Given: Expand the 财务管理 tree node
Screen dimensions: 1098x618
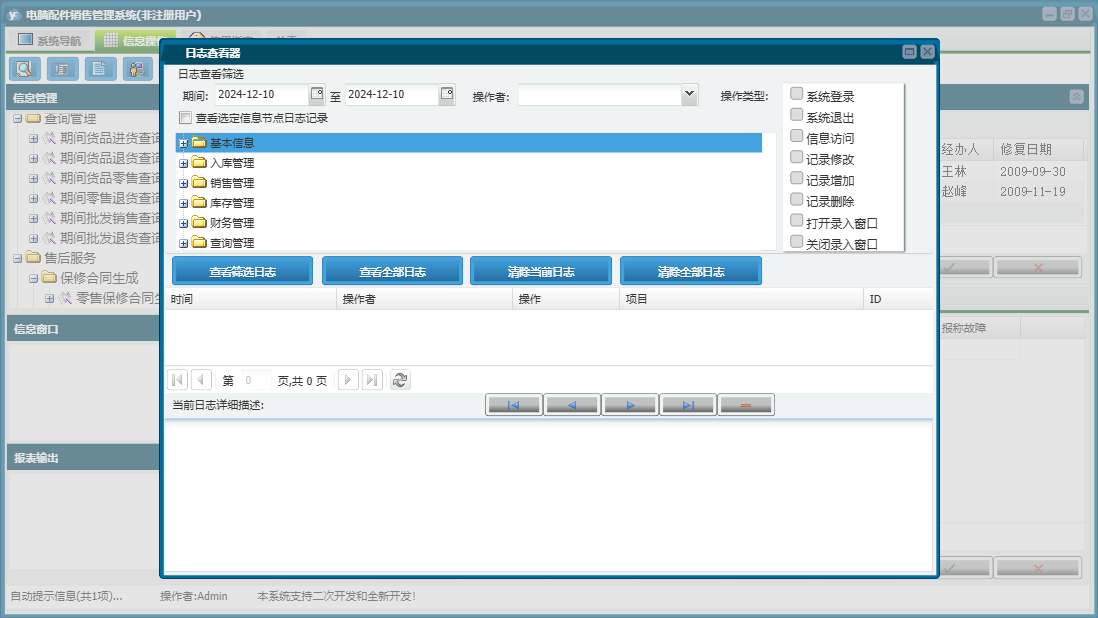Looking at the screenshot, I should coord(183,223).
